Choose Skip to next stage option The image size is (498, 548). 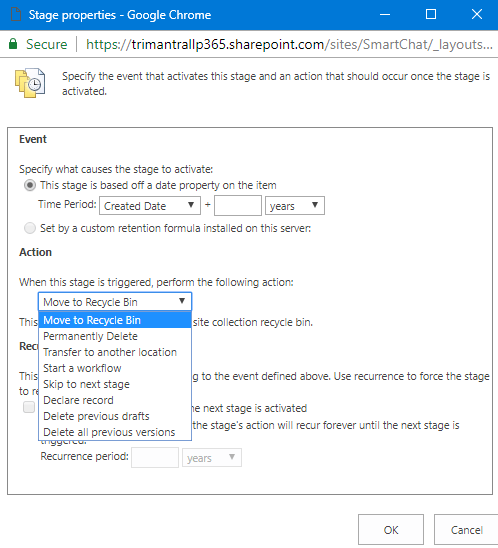click(115, 384)
